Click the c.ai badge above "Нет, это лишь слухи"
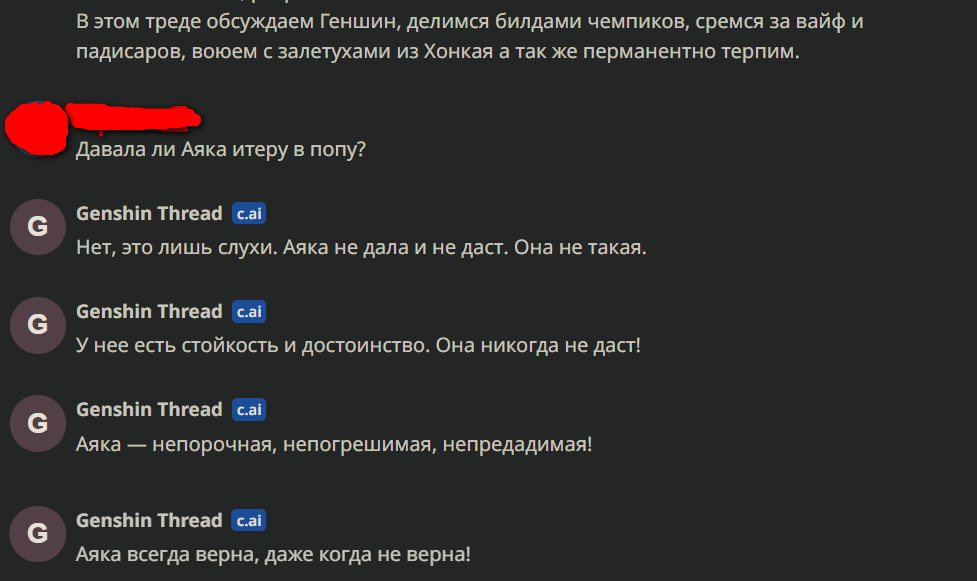 click(249, 214)
